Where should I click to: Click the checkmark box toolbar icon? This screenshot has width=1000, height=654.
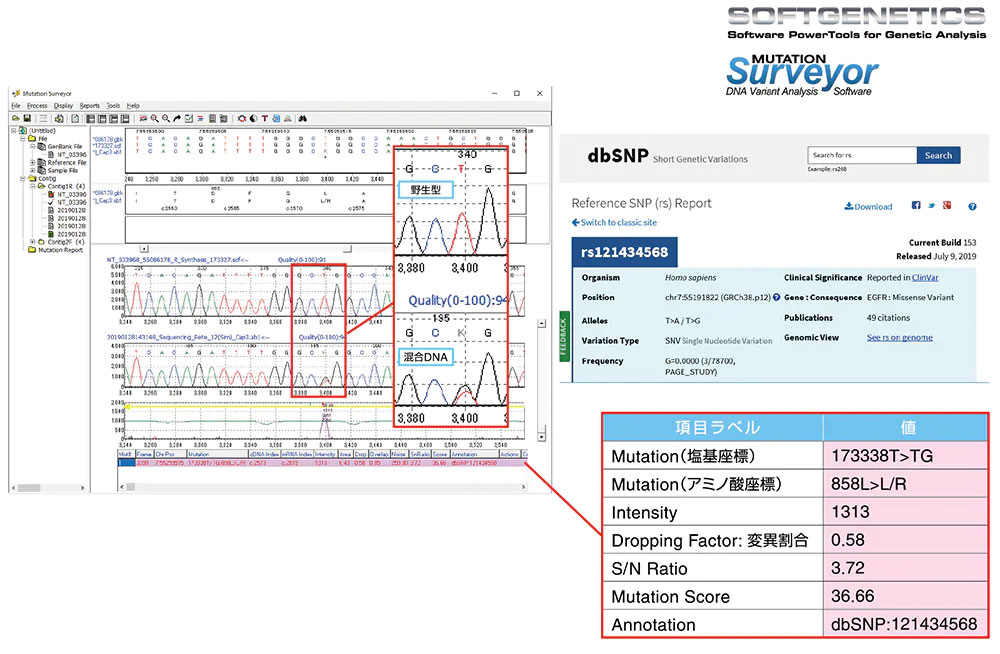(189, 119)
